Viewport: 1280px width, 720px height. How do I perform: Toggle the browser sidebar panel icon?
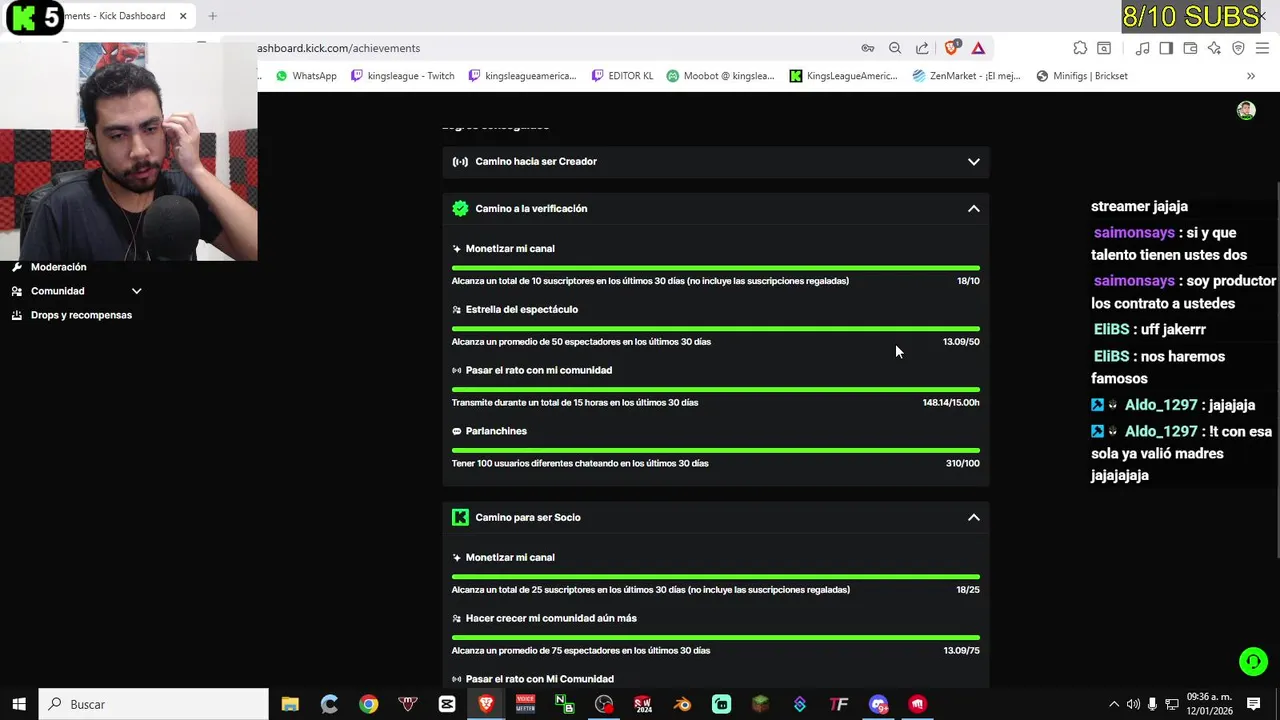coord(1166,48)
